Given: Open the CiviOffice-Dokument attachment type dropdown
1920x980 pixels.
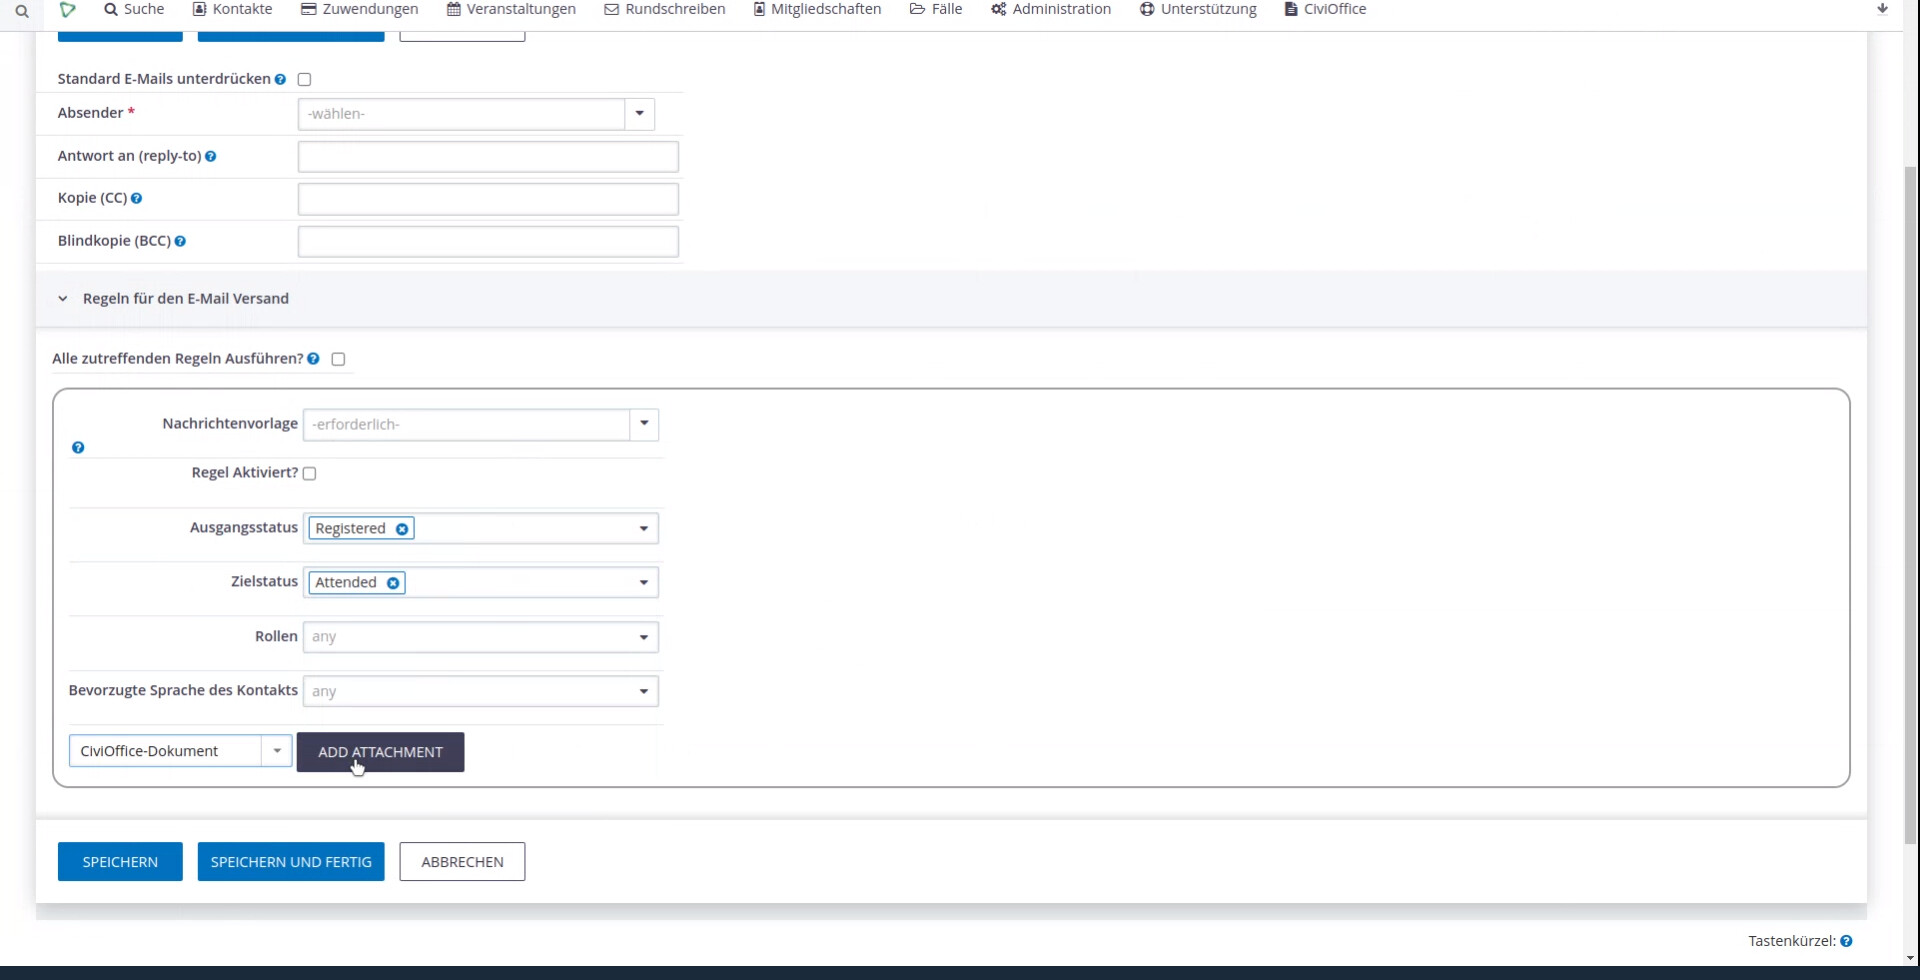Looking at the screenshot, I should coord(180,751).
